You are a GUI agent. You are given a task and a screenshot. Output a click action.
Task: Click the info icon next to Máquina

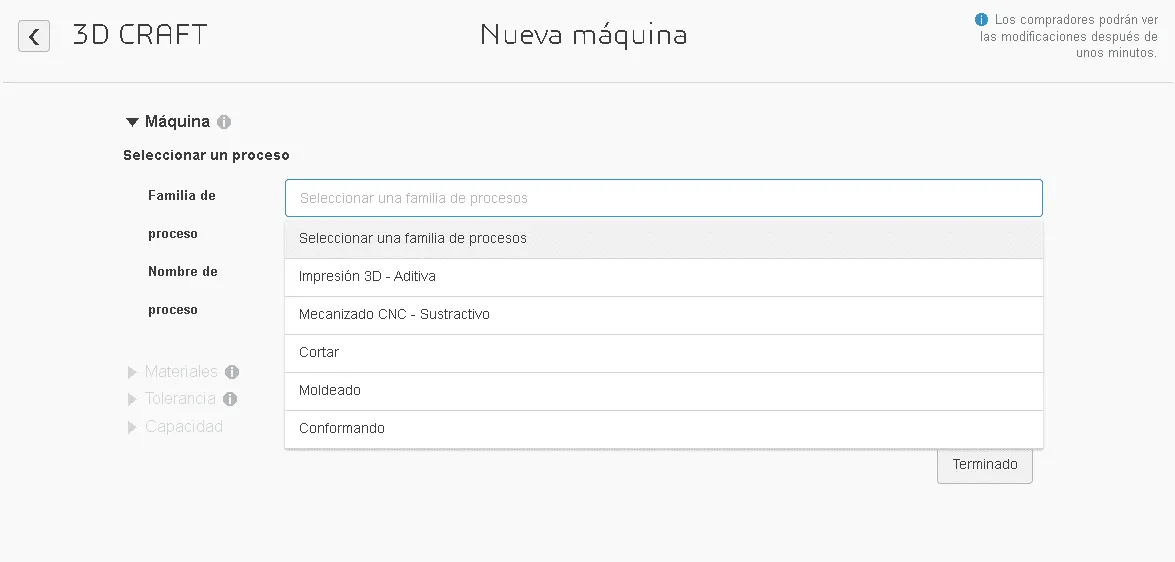(x=224, y=122)
